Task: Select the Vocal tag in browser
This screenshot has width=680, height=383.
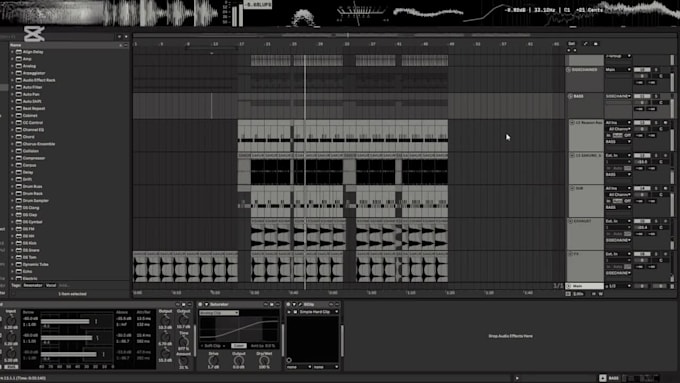Action: point(51,286)
